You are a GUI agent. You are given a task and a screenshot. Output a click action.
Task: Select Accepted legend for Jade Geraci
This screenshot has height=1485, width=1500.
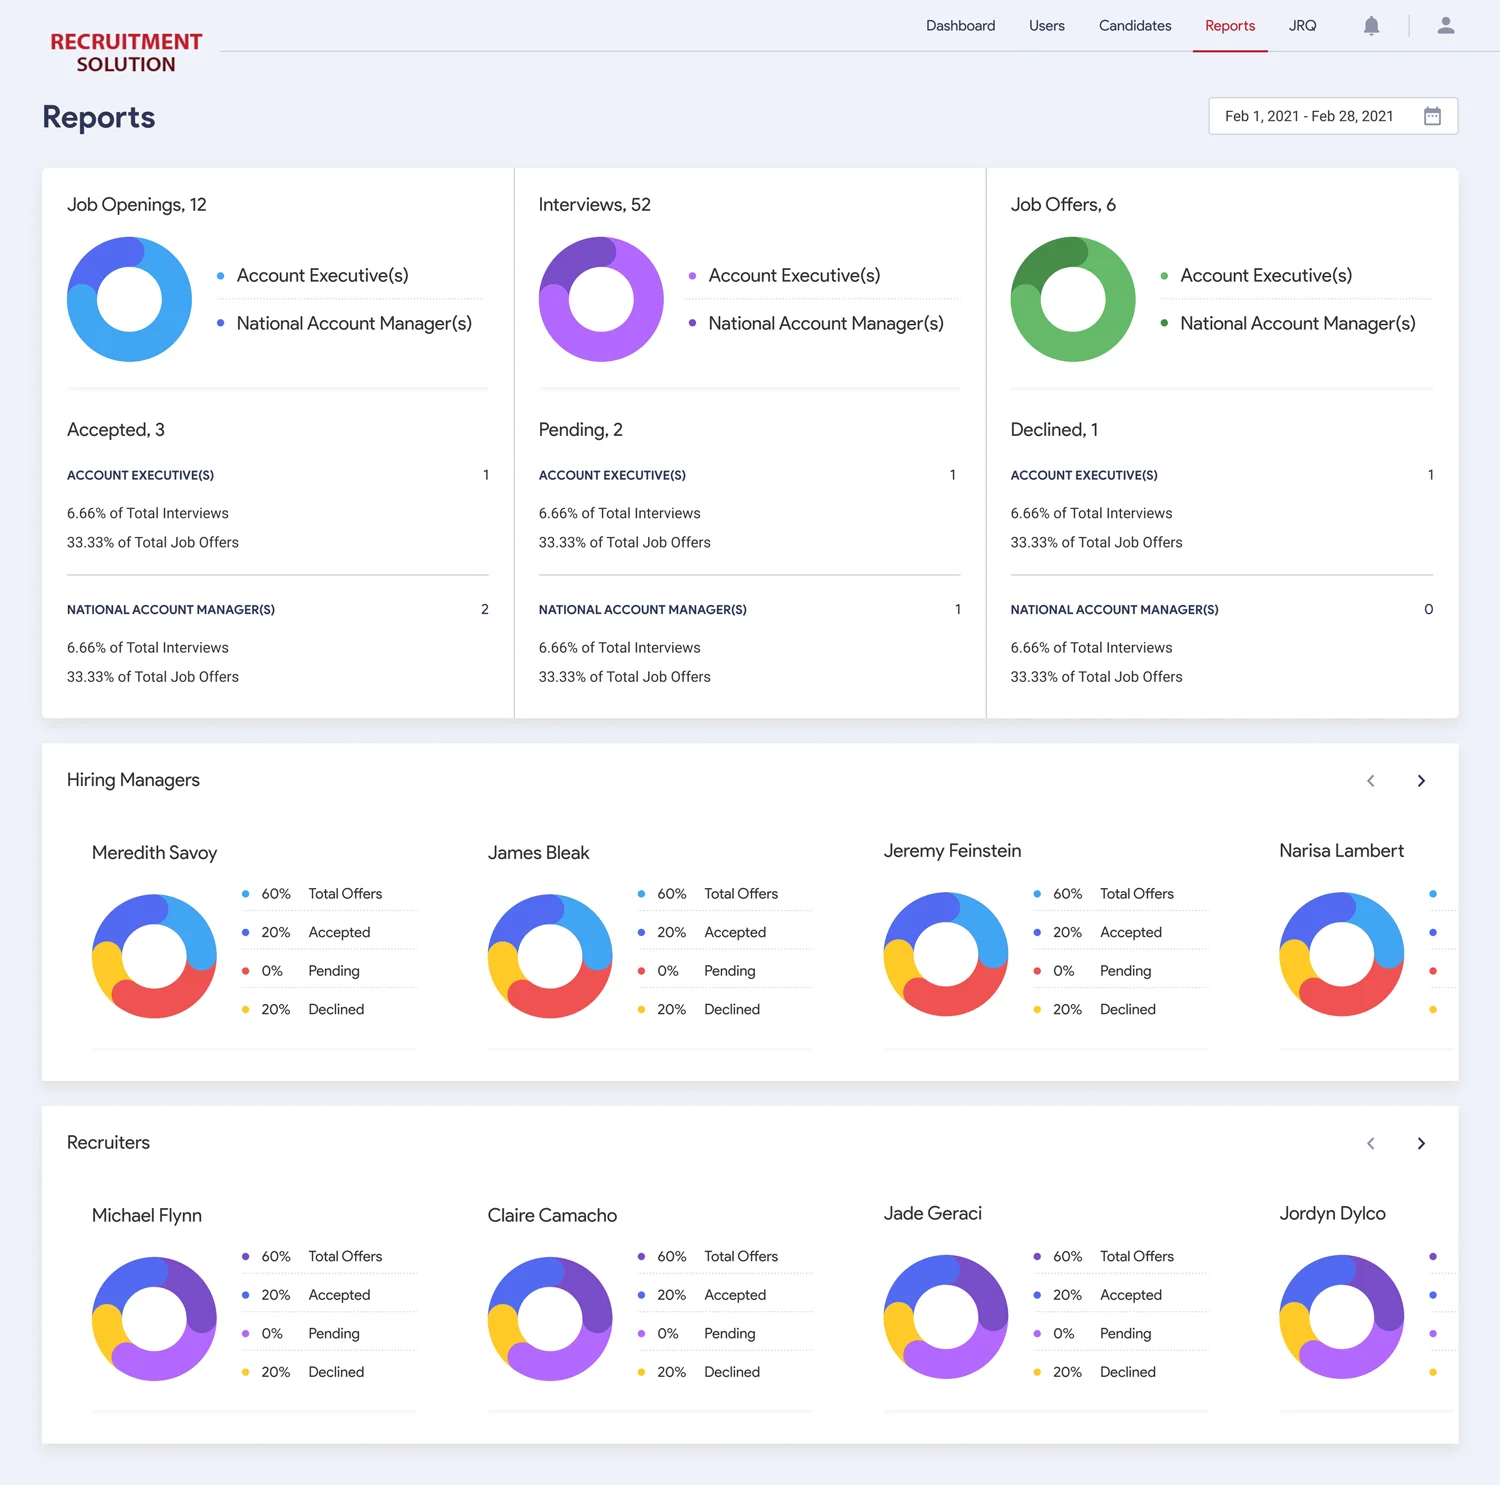coord(1098,1295)
